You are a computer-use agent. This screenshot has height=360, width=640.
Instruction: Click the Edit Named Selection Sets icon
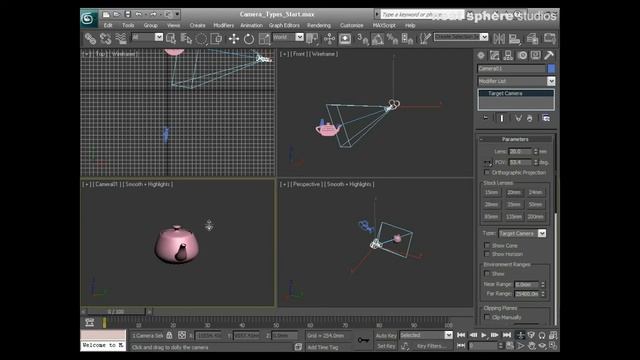[x=424, y=39]
